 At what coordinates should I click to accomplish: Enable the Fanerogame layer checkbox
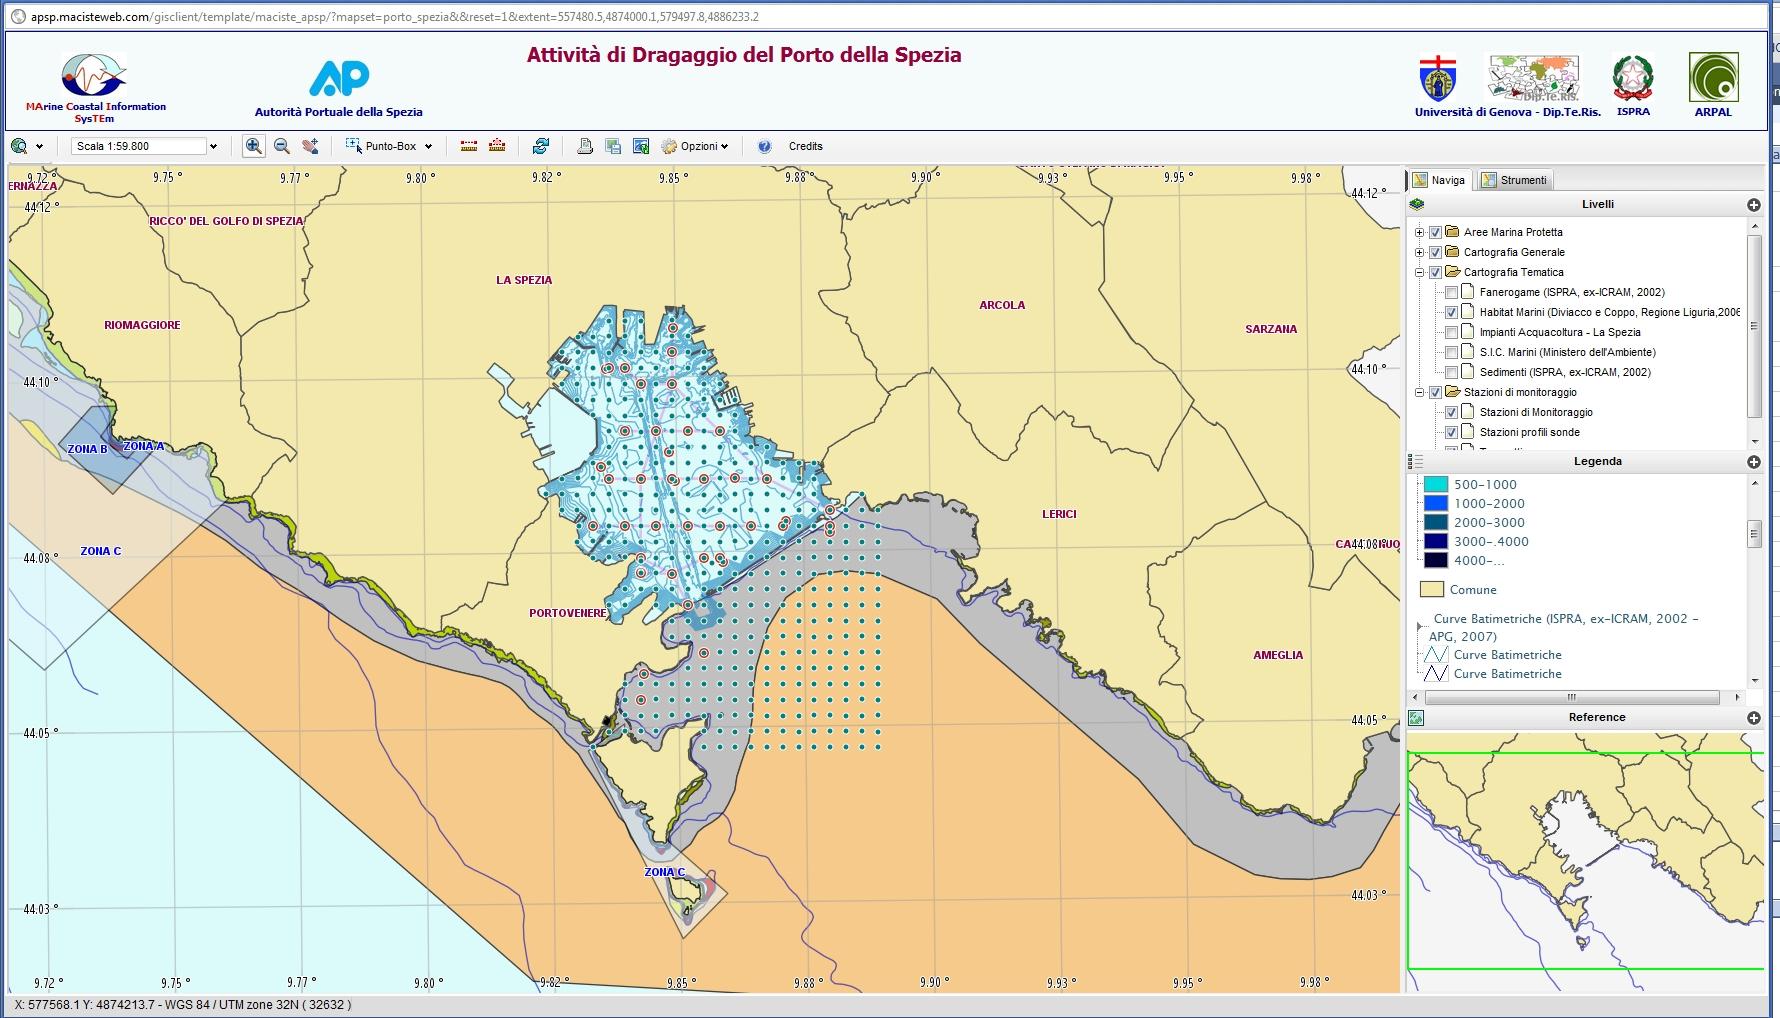(x=1451, y=293)
